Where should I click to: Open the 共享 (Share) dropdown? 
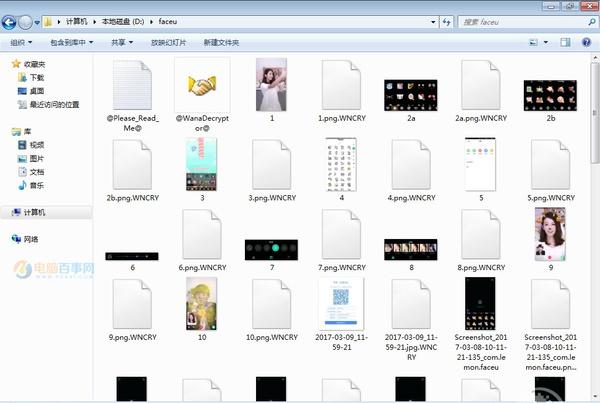[x=122, y=43]
